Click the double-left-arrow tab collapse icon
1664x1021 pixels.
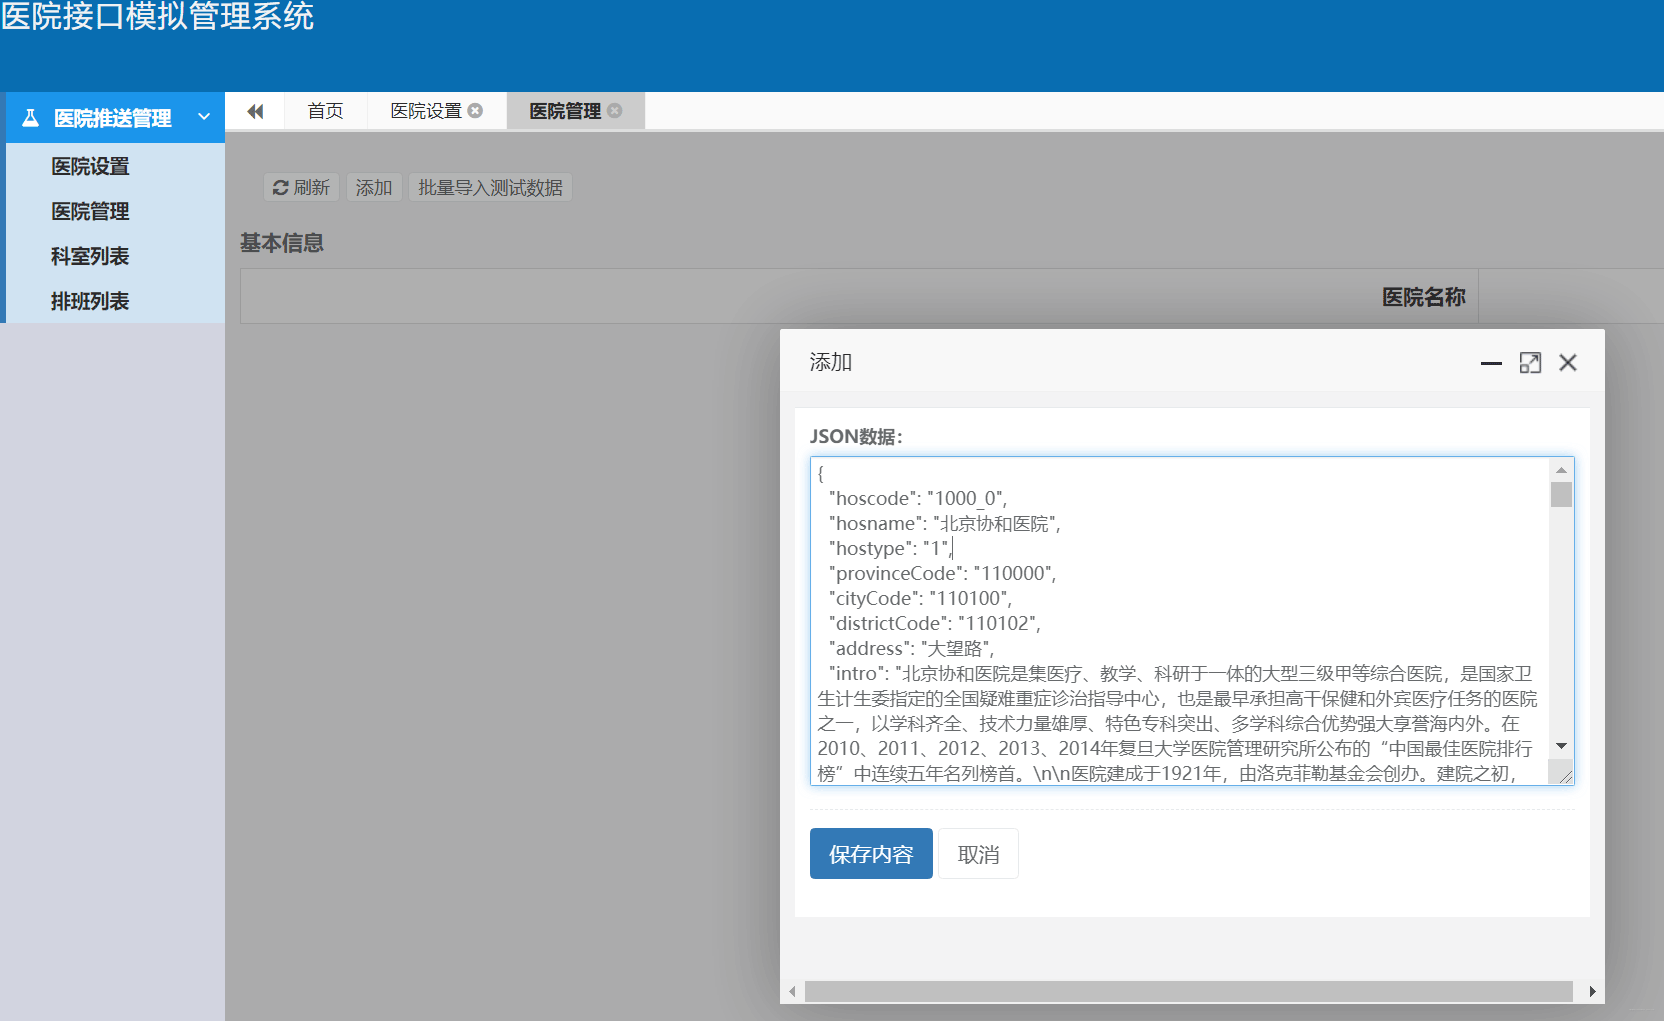point(255,110)
